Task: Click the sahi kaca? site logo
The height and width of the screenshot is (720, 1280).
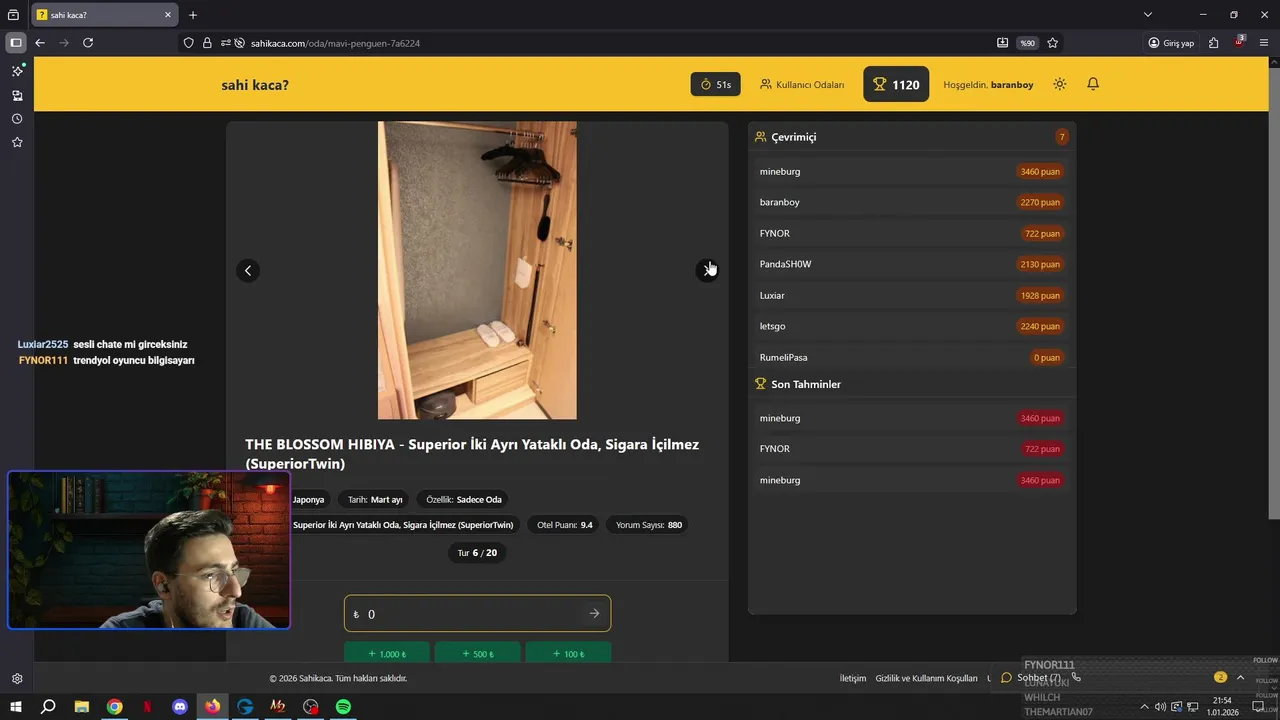Action: pos(255,85)
